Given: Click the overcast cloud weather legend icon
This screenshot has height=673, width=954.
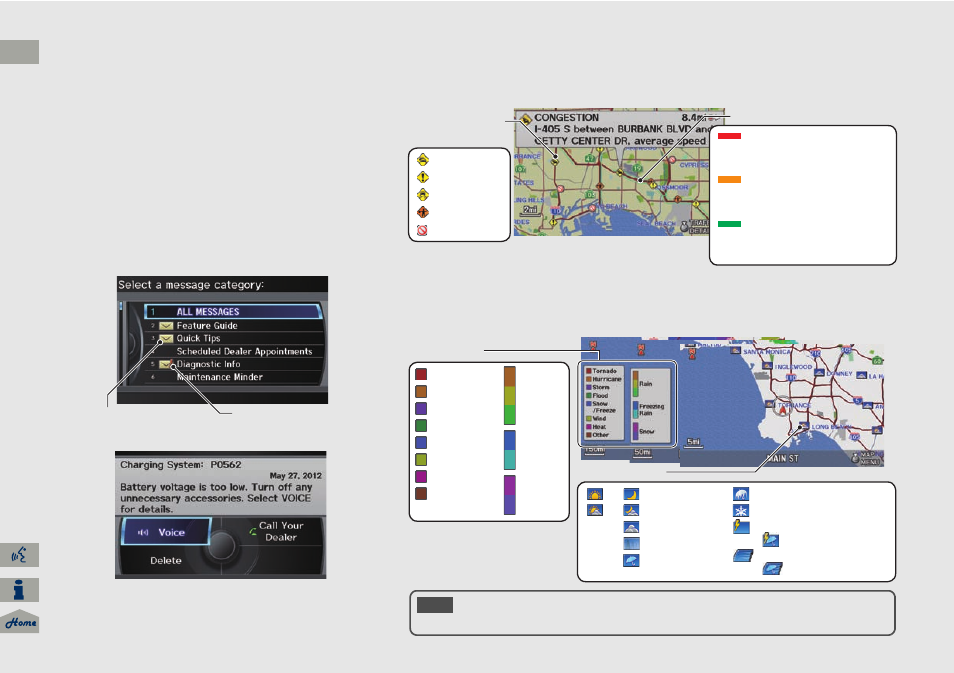Looking at the screenshot, I should [x=631, y=527].
